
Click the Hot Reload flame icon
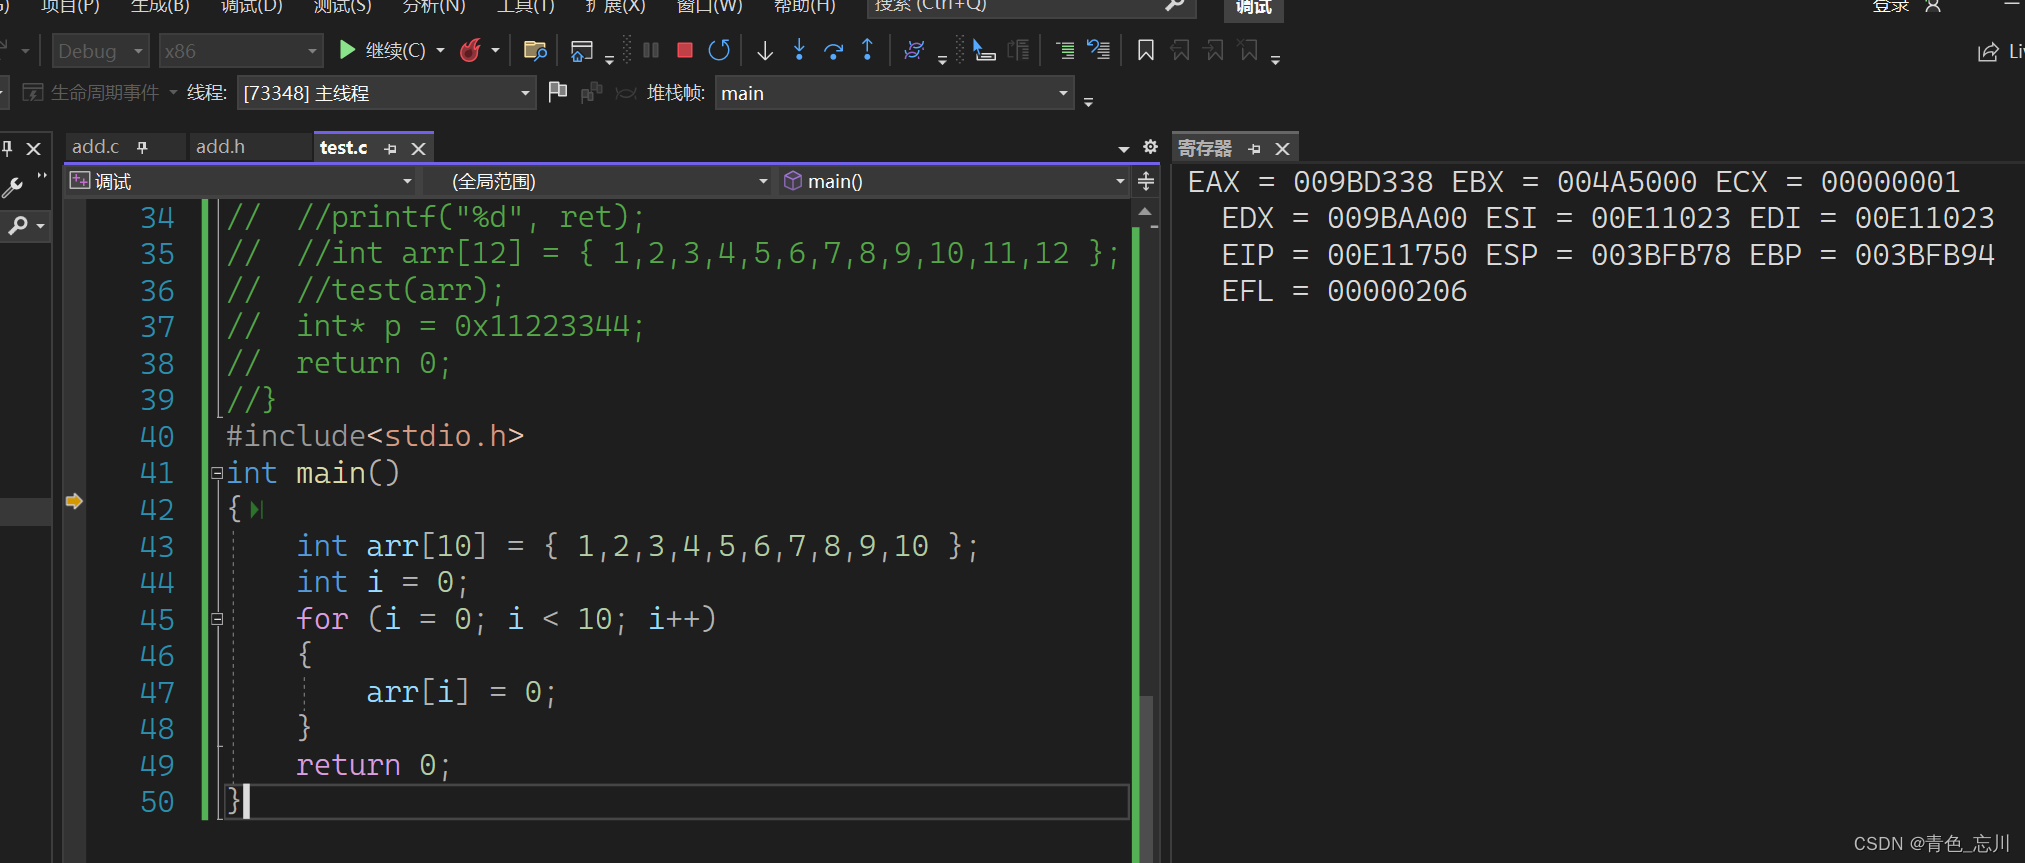click(470, 50)
